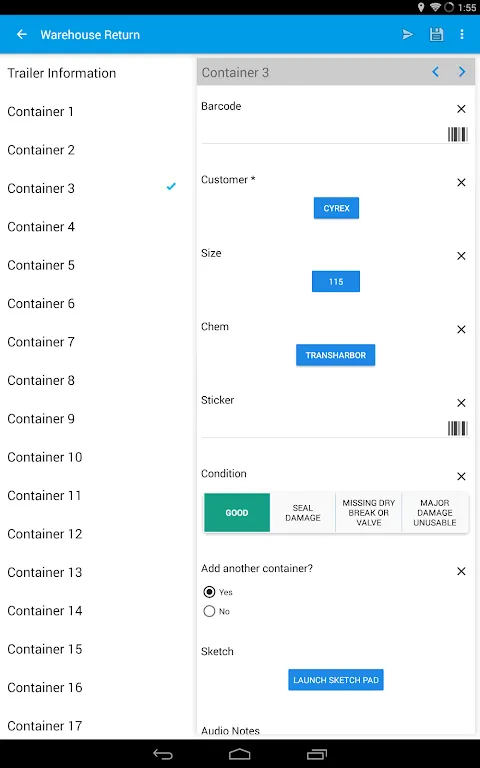Scan using the Sticker field barcode icon
The image size is (480, 768).
[457, 428]
